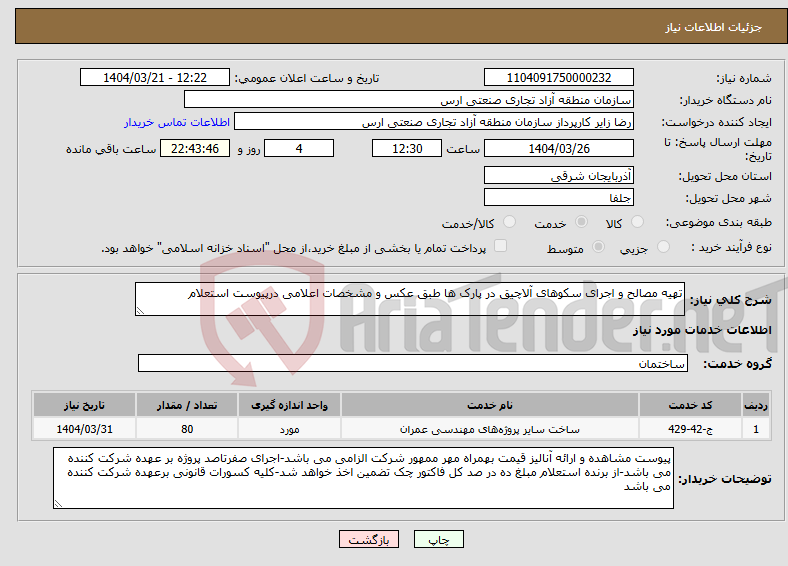Click the buyer organization name field
This screenshot has width=788, height=566.
409,100
